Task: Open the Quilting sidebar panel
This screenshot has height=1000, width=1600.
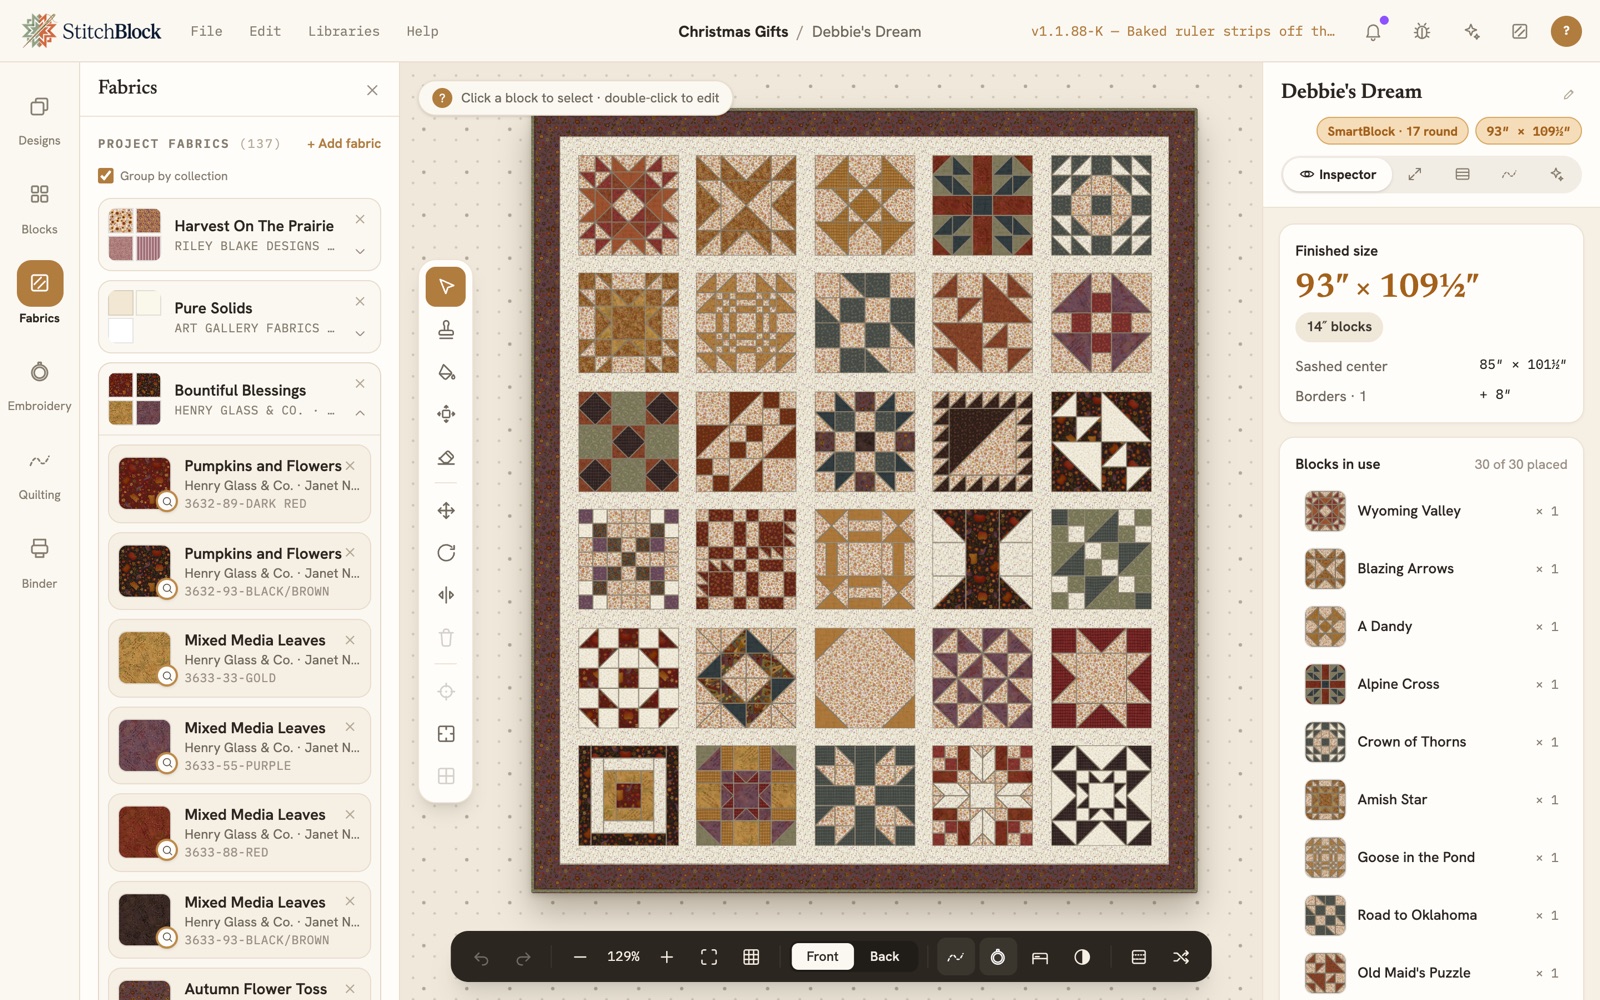Action: 39,474
